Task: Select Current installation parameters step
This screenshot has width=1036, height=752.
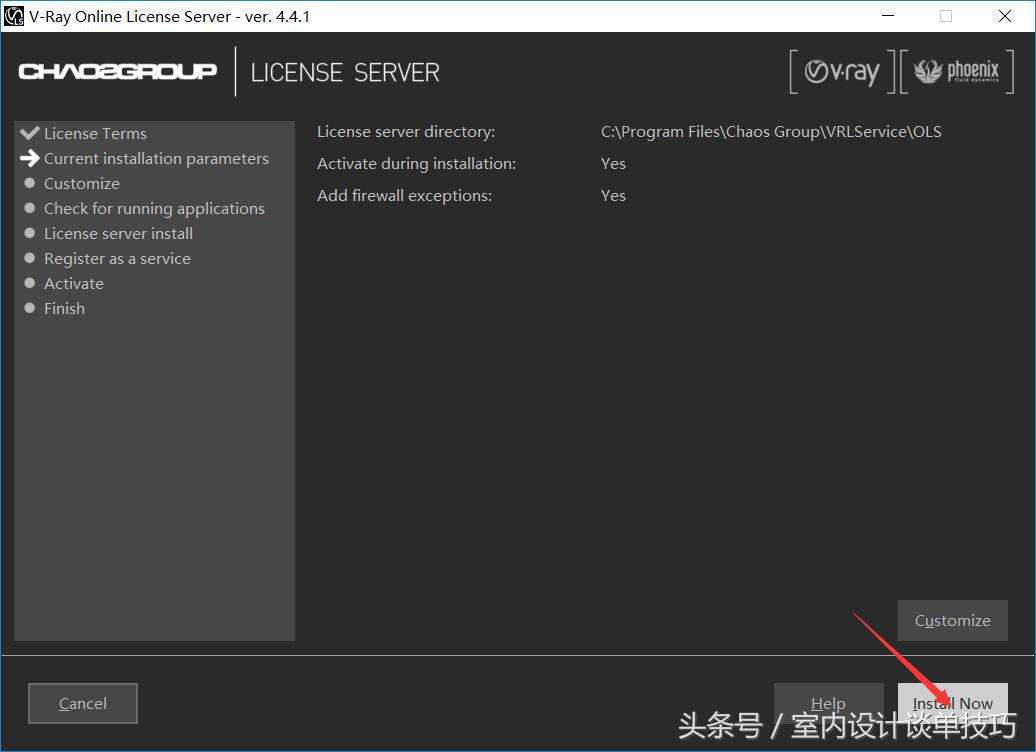Action: click(x=156, y=159)
